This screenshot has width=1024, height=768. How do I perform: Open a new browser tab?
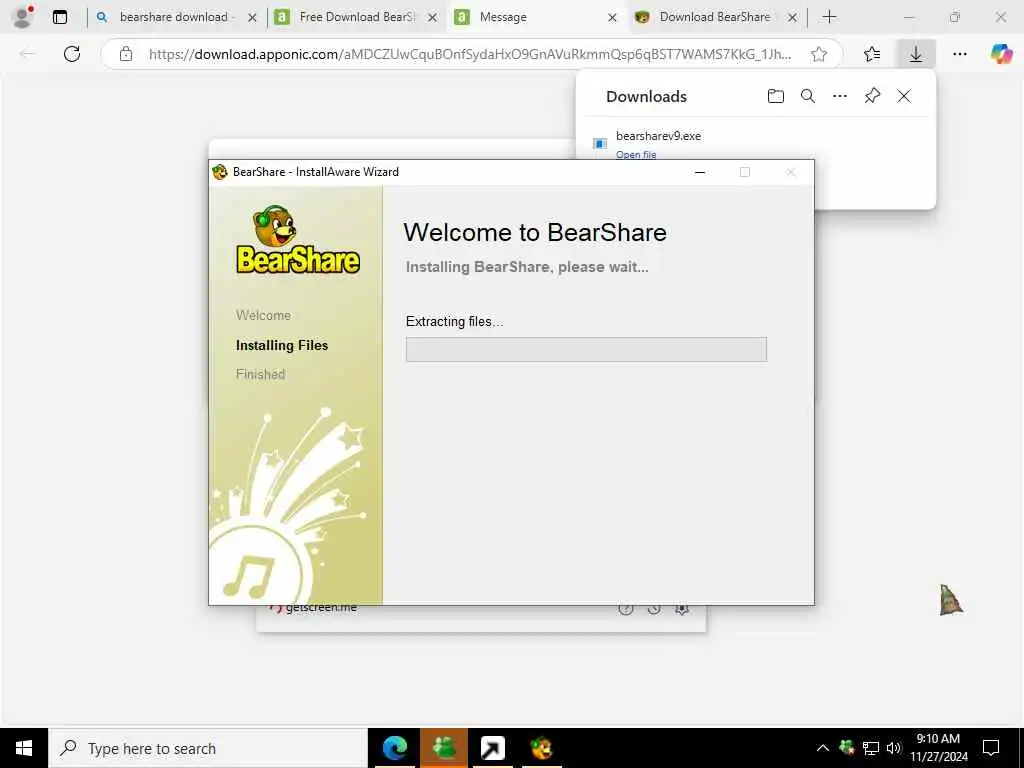829,17
